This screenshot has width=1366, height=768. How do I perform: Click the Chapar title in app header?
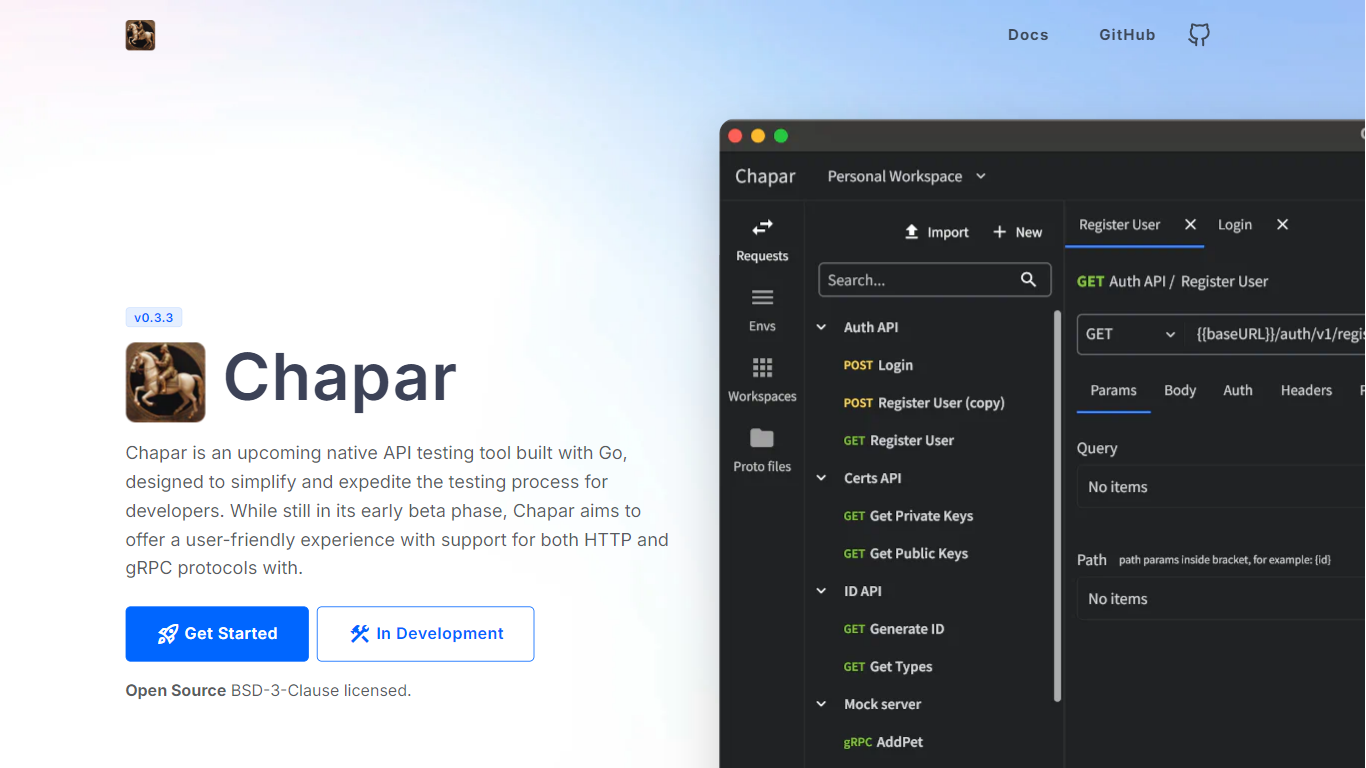tap(765, 176)
